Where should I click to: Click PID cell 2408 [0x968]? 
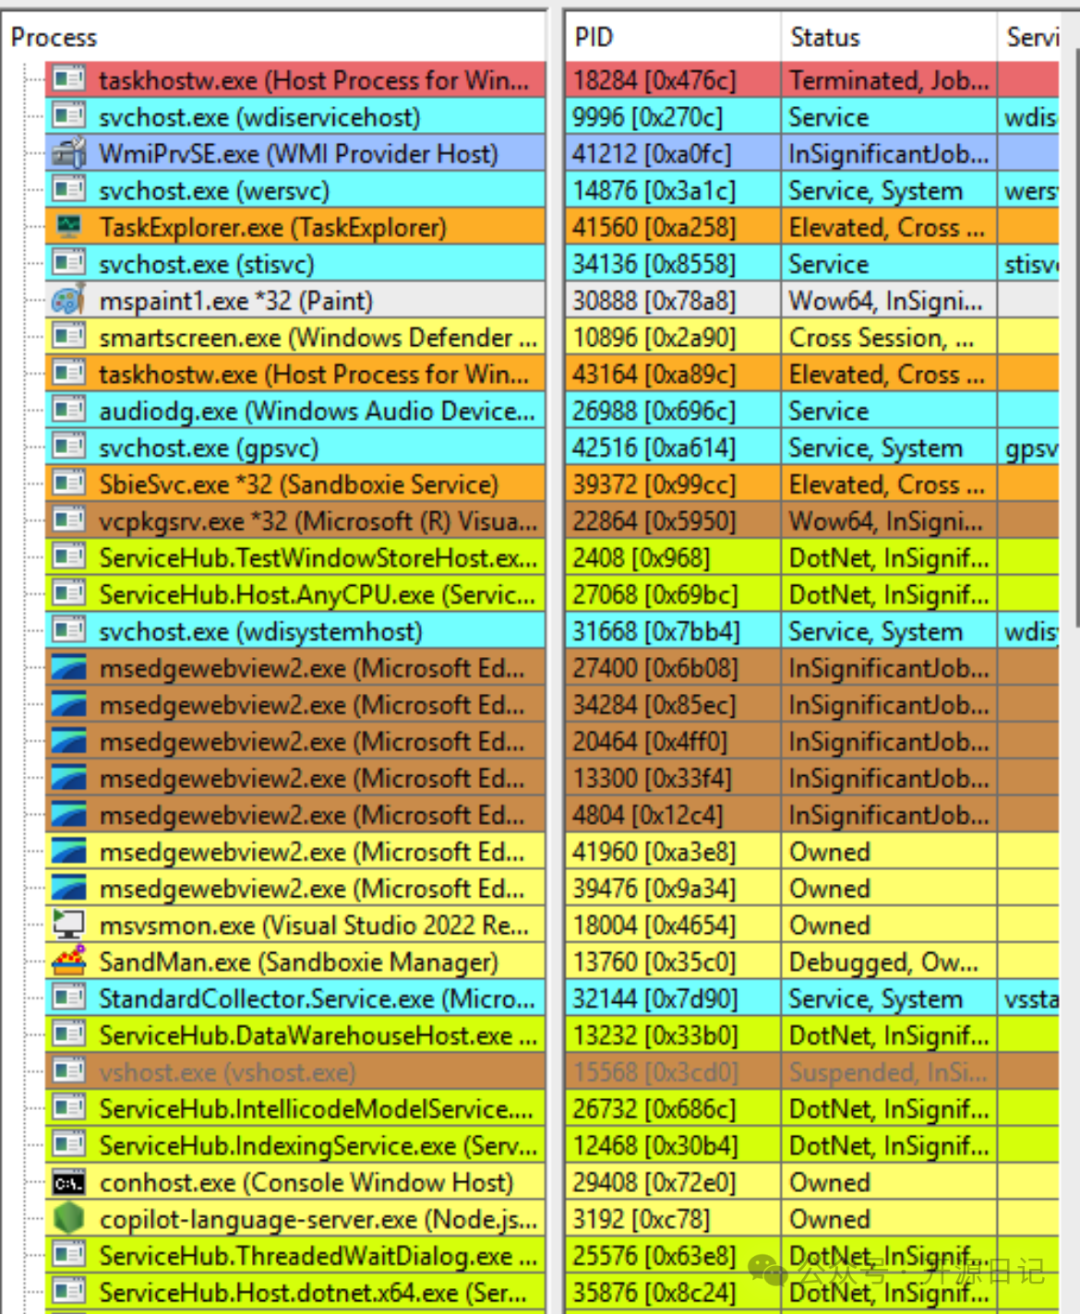672,557
